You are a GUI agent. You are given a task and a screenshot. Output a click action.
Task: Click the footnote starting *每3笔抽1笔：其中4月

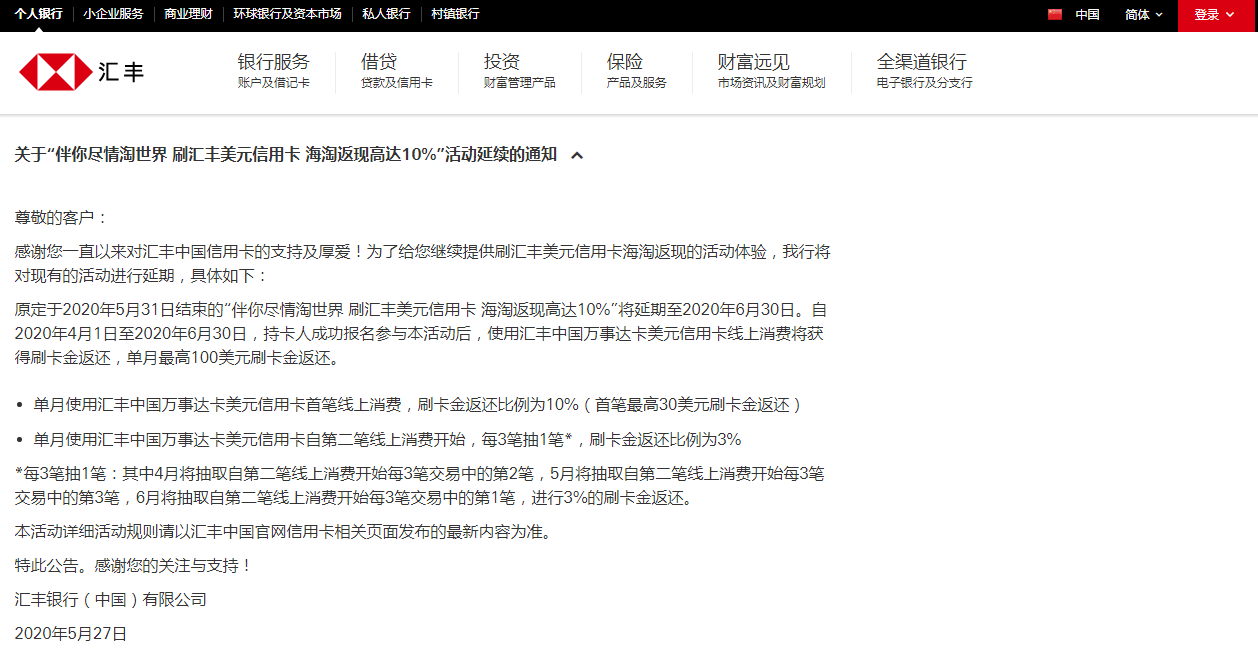pyautogui.click(x=420, y=485)
